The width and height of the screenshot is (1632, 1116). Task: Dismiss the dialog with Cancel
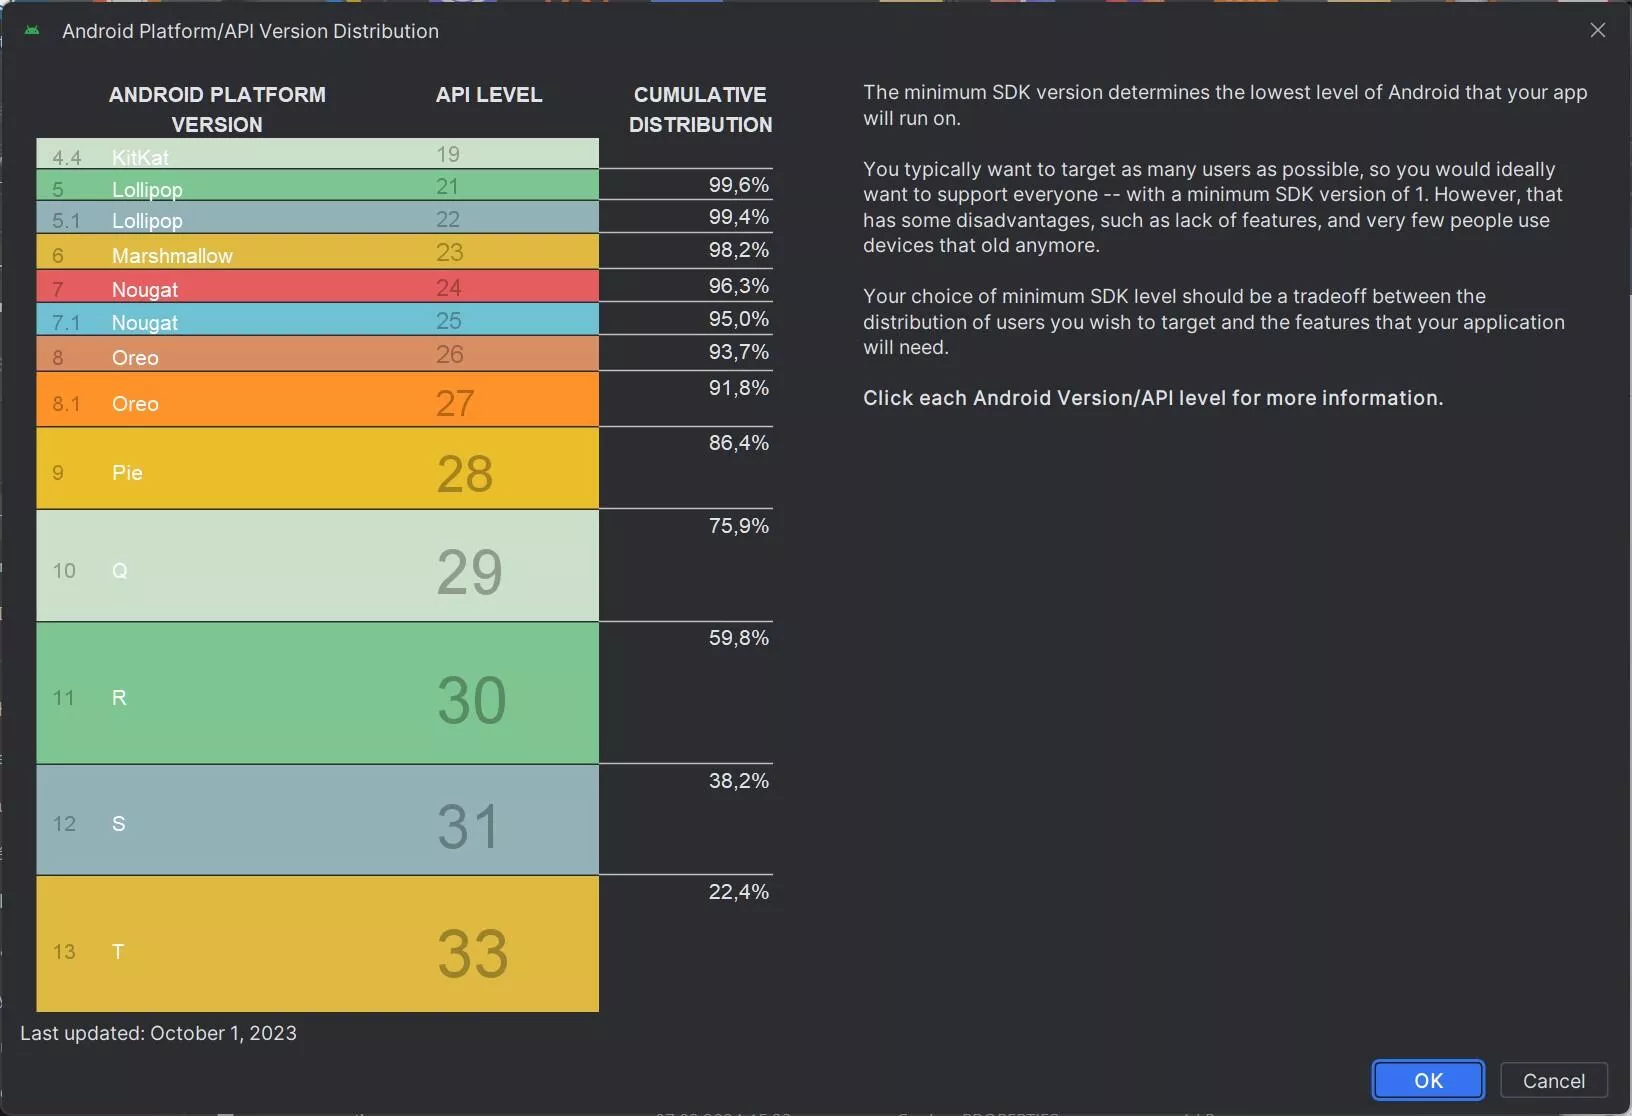[x=1553, y=1080]
